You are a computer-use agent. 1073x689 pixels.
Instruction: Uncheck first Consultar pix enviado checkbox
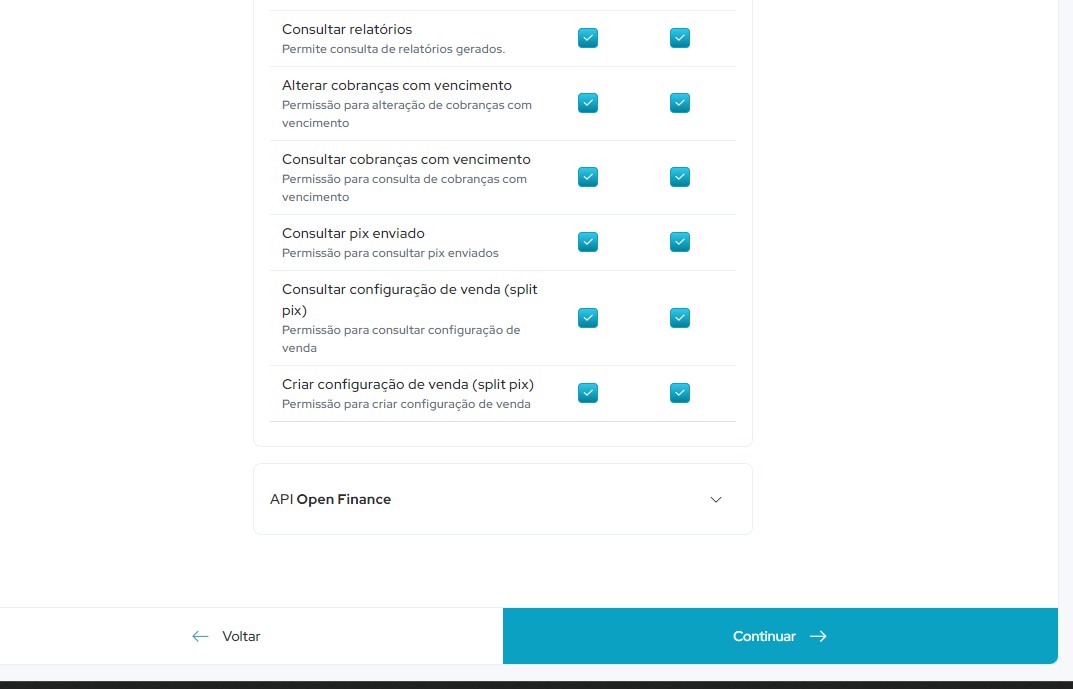click(x=588, y=242)
